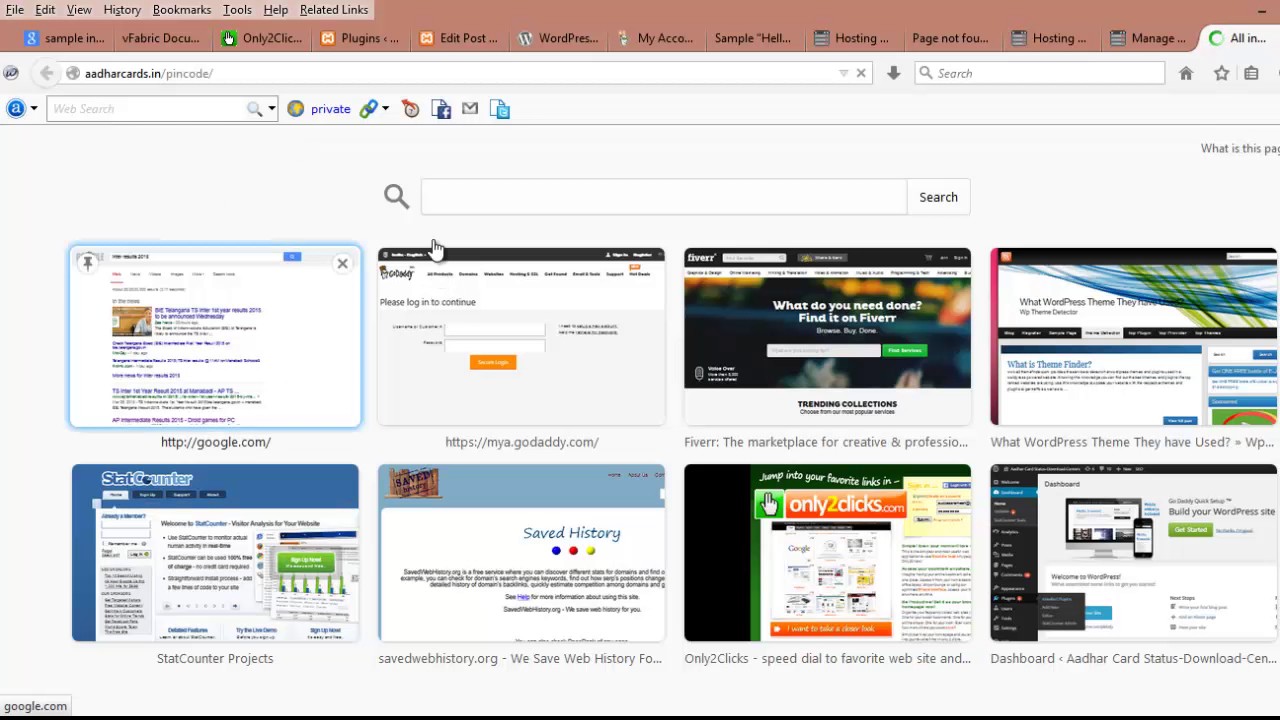1280x720 pixels.
Task: Remove the google.com tile with its X
Action: tap(342, 264)
